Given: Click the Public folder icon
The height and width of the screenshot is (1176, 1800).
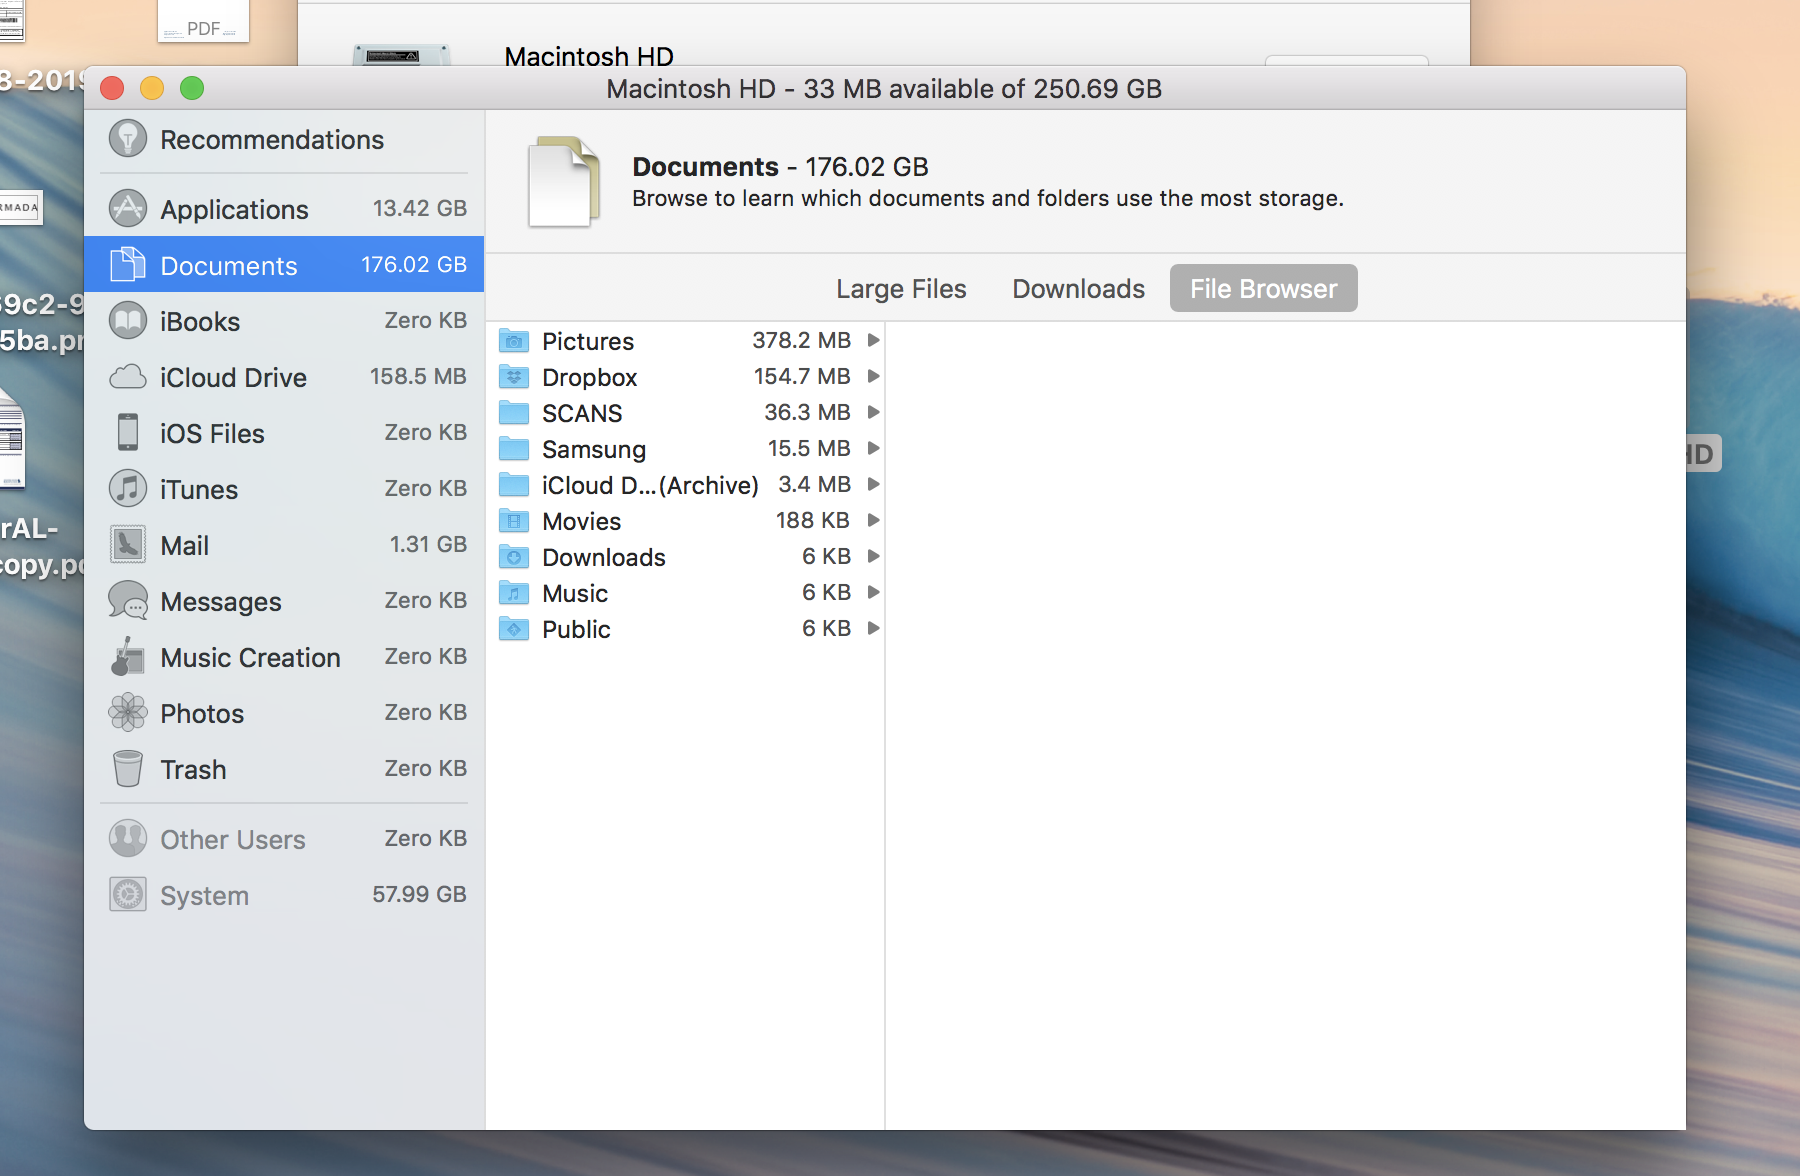Looking at the screenshot, I should click(x=514, y=629).
